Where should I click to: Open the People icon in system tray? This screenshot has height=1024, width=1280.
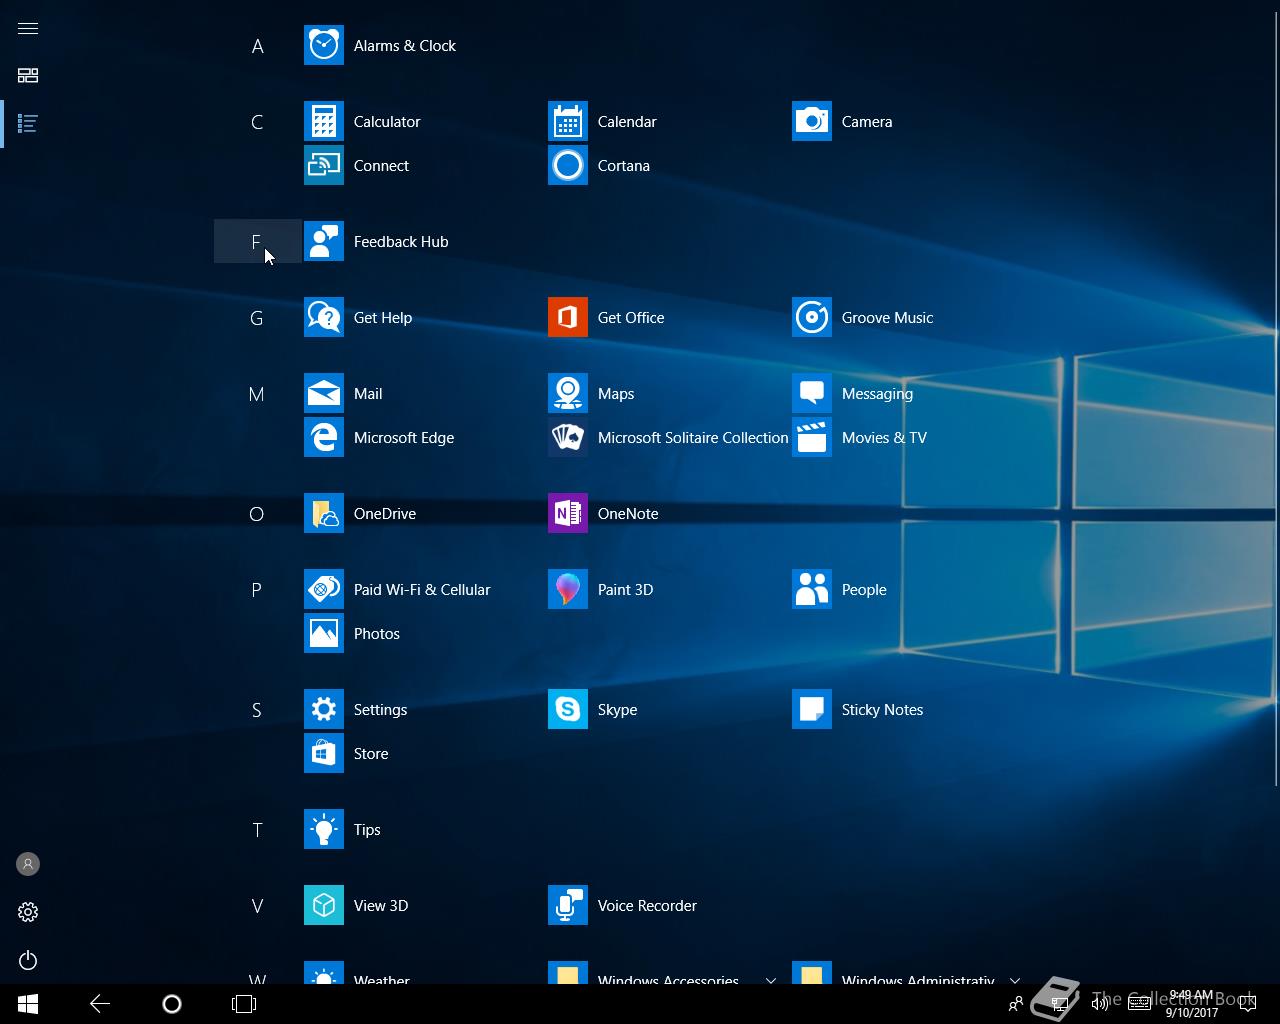click(1016, 1004)
